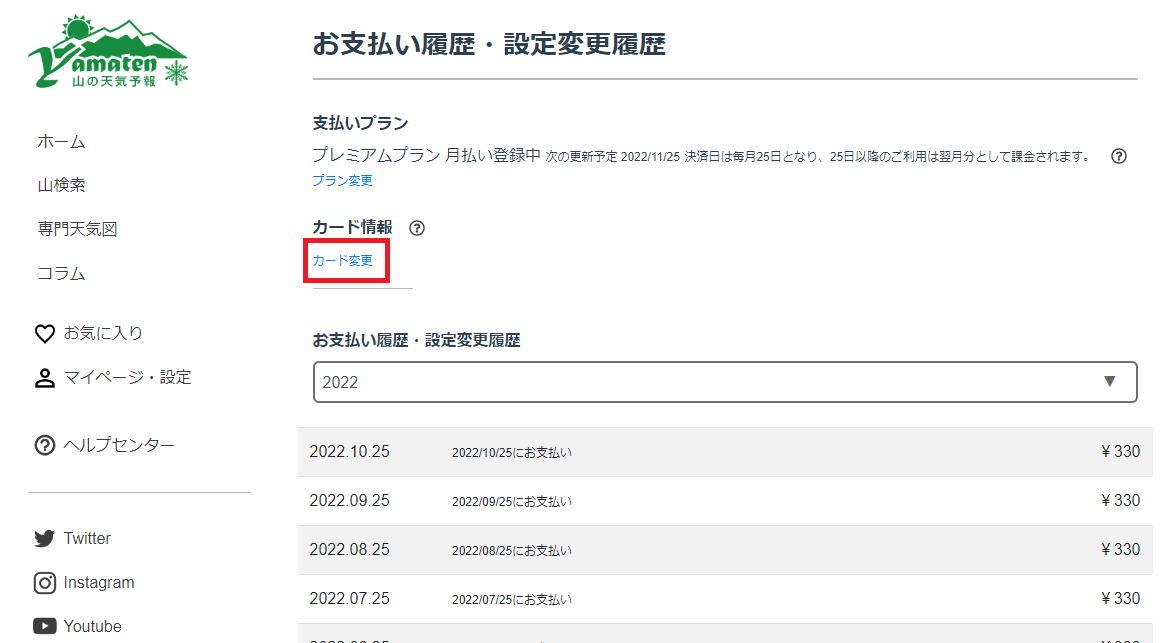1174x643 pixels.
Task: Click the Twitter bird icon
Action: (x=44, y=539)
